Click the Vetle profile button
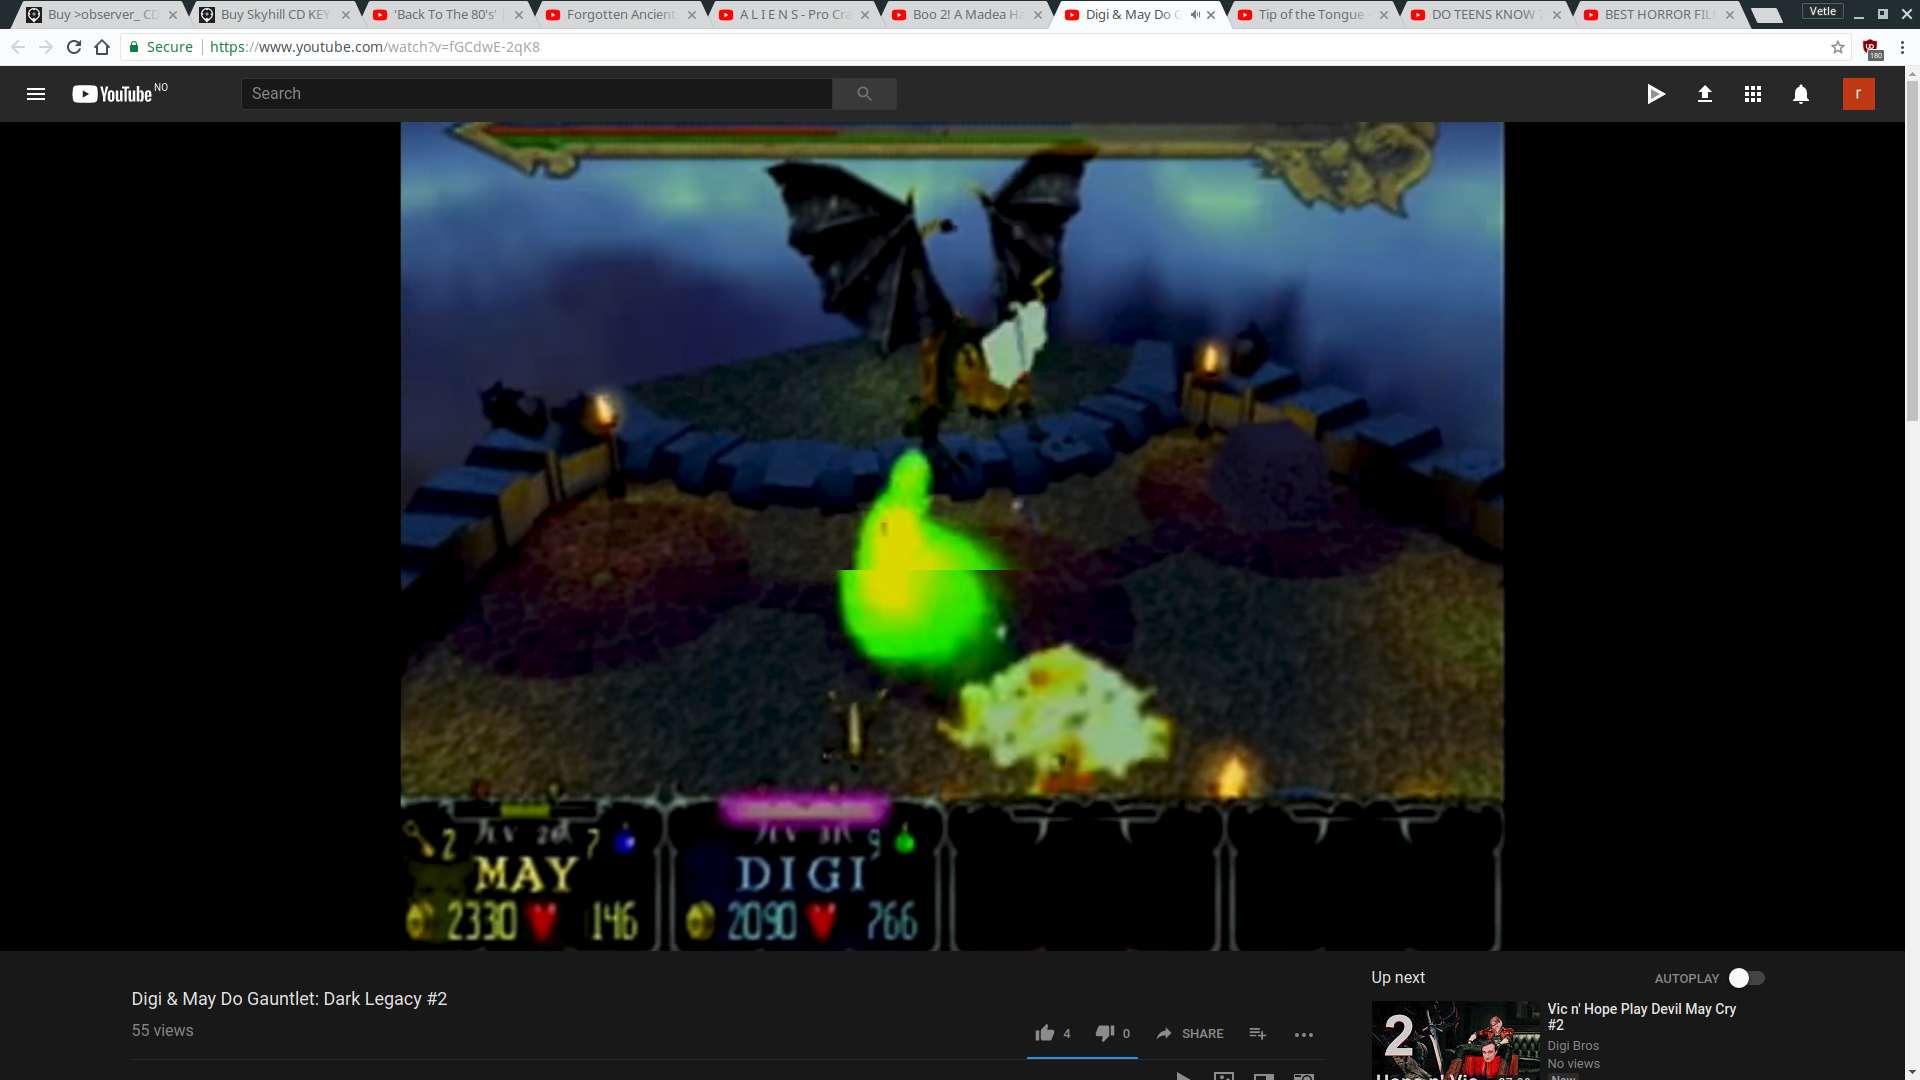 (1823, 11)
